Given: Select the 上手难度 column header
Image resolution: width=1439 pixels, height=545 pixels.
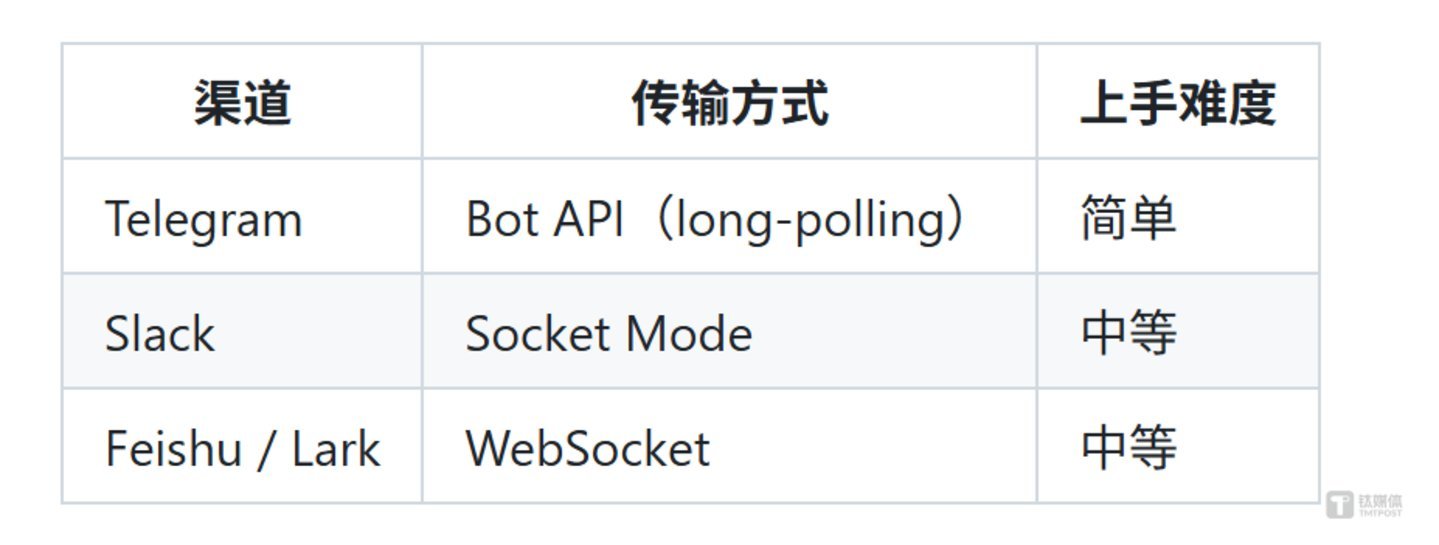Looking at the screenshot, I should pyautogui.click(x=1177, y=102).
